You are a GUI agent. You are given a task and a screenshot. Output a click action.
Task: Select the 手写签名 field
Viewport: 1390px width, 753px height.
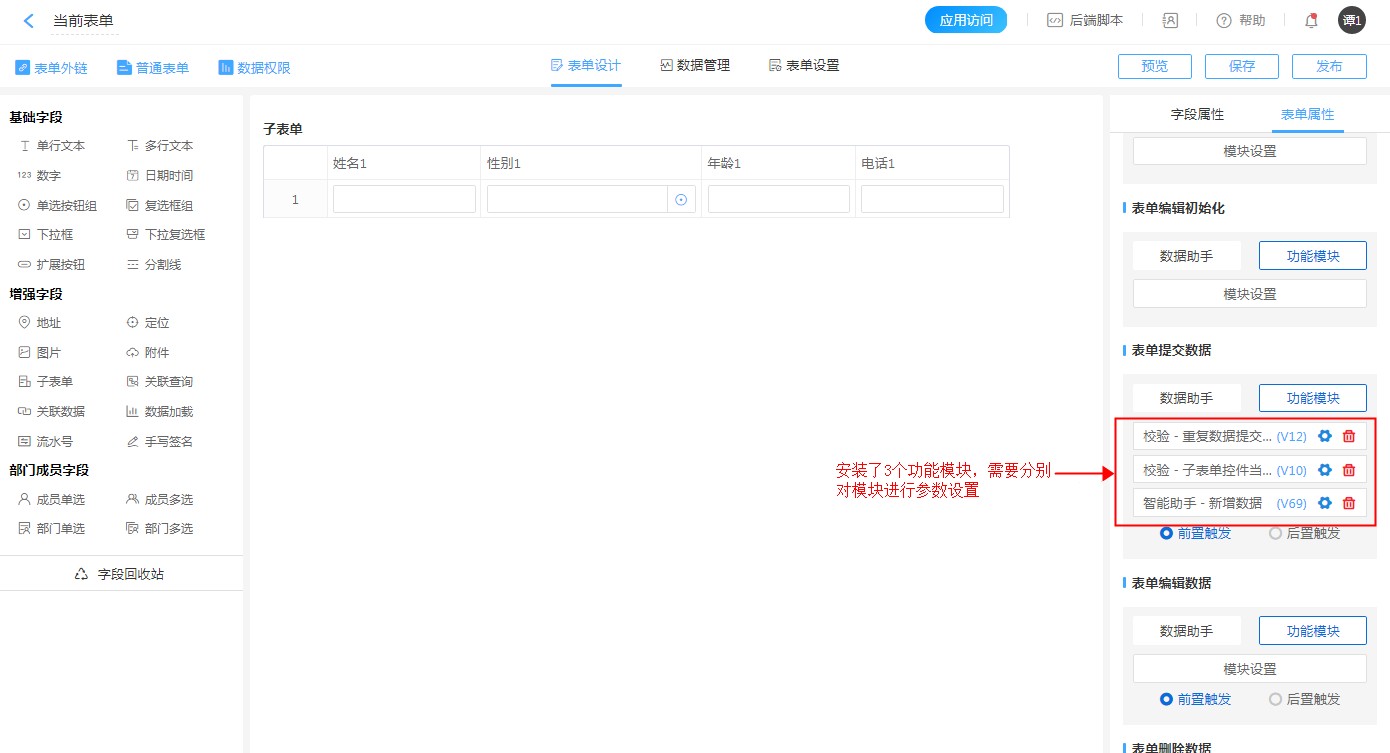[x=159, y=441]
